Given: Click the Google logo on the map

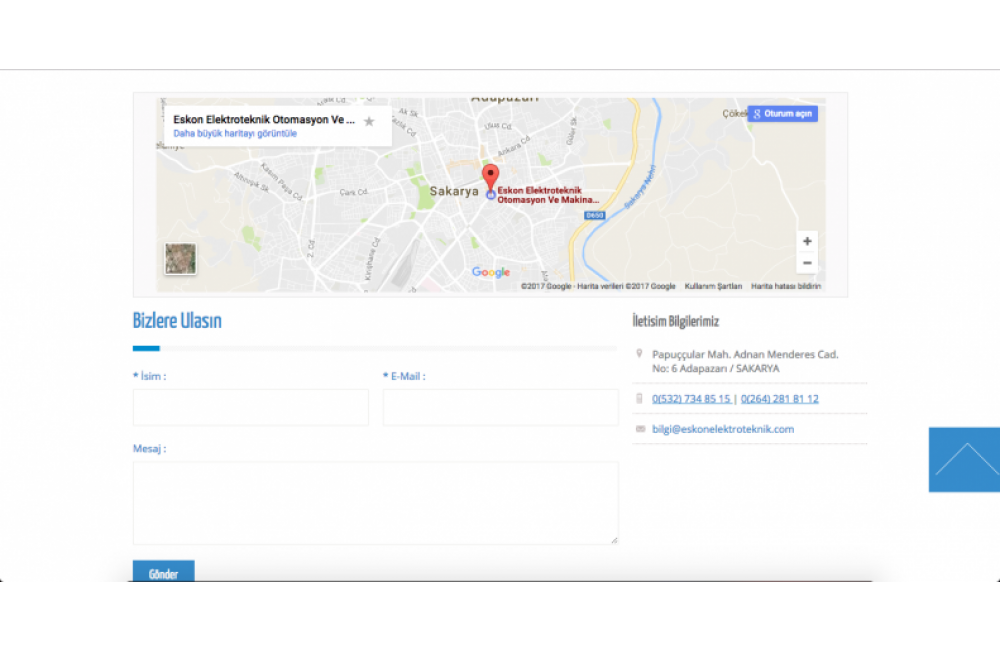Looking at the screenshot, I should point(491,272).
